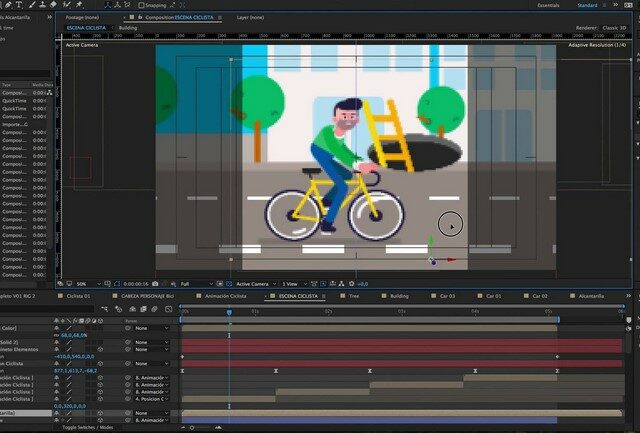Open the Standard workspace
Viewport: 640px width, 433px height.
[587, 5]
